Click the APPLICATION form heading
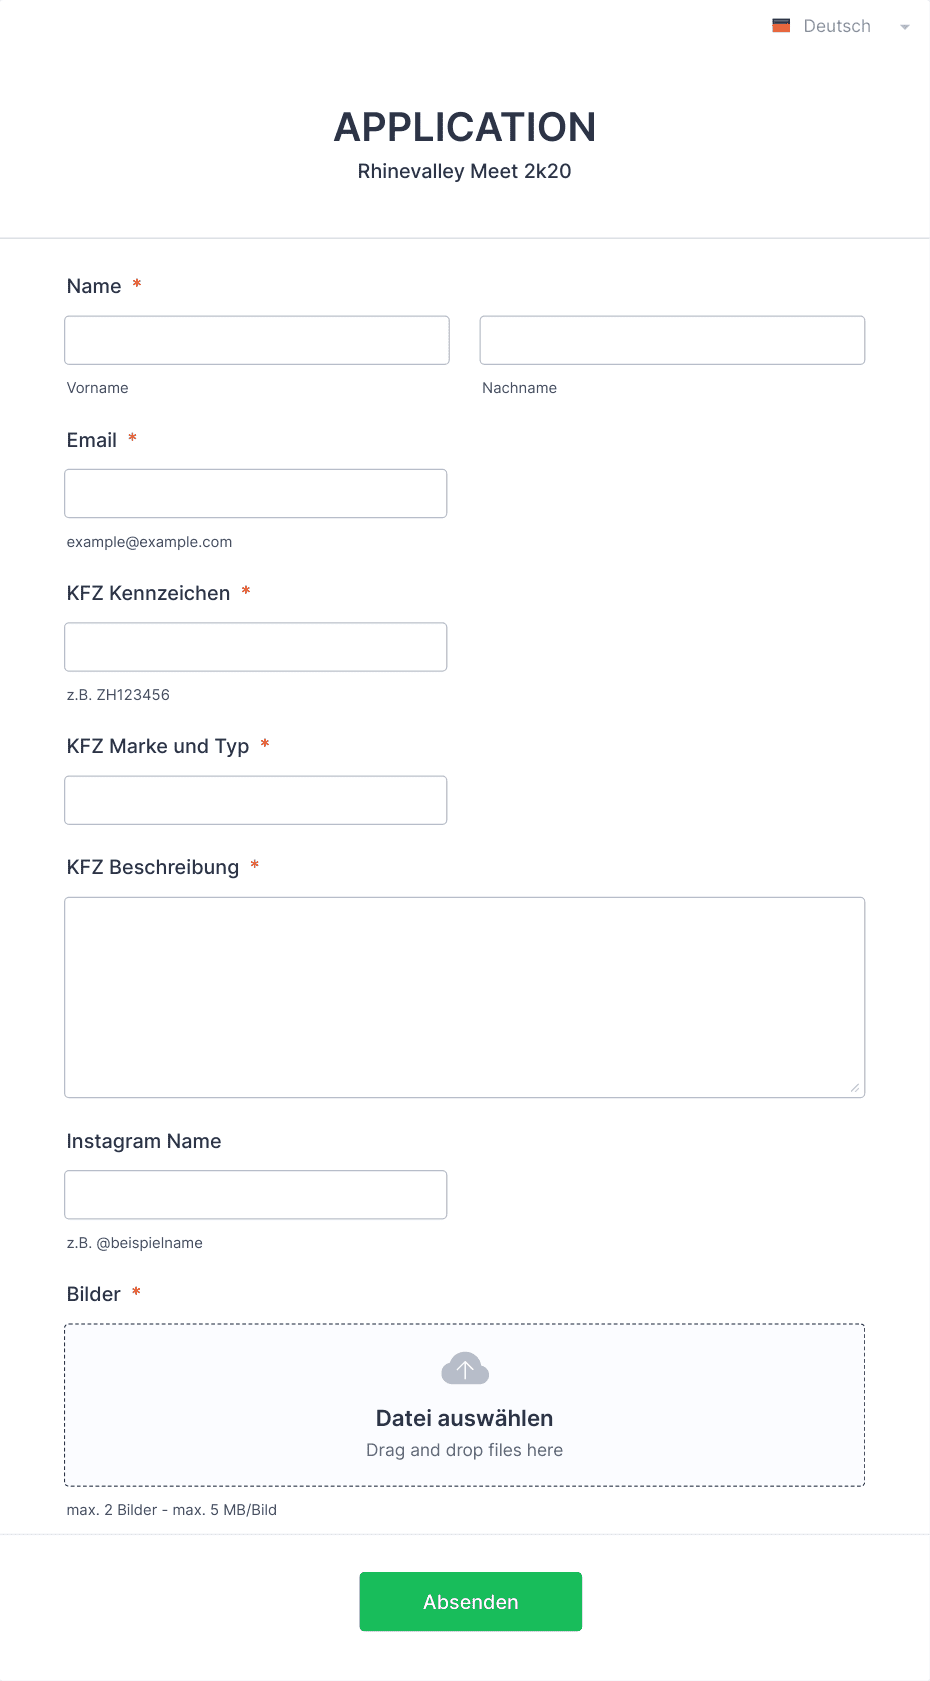Image resolution: width=930 pixels, height=1681 pixels. click(x=465, y=127)
